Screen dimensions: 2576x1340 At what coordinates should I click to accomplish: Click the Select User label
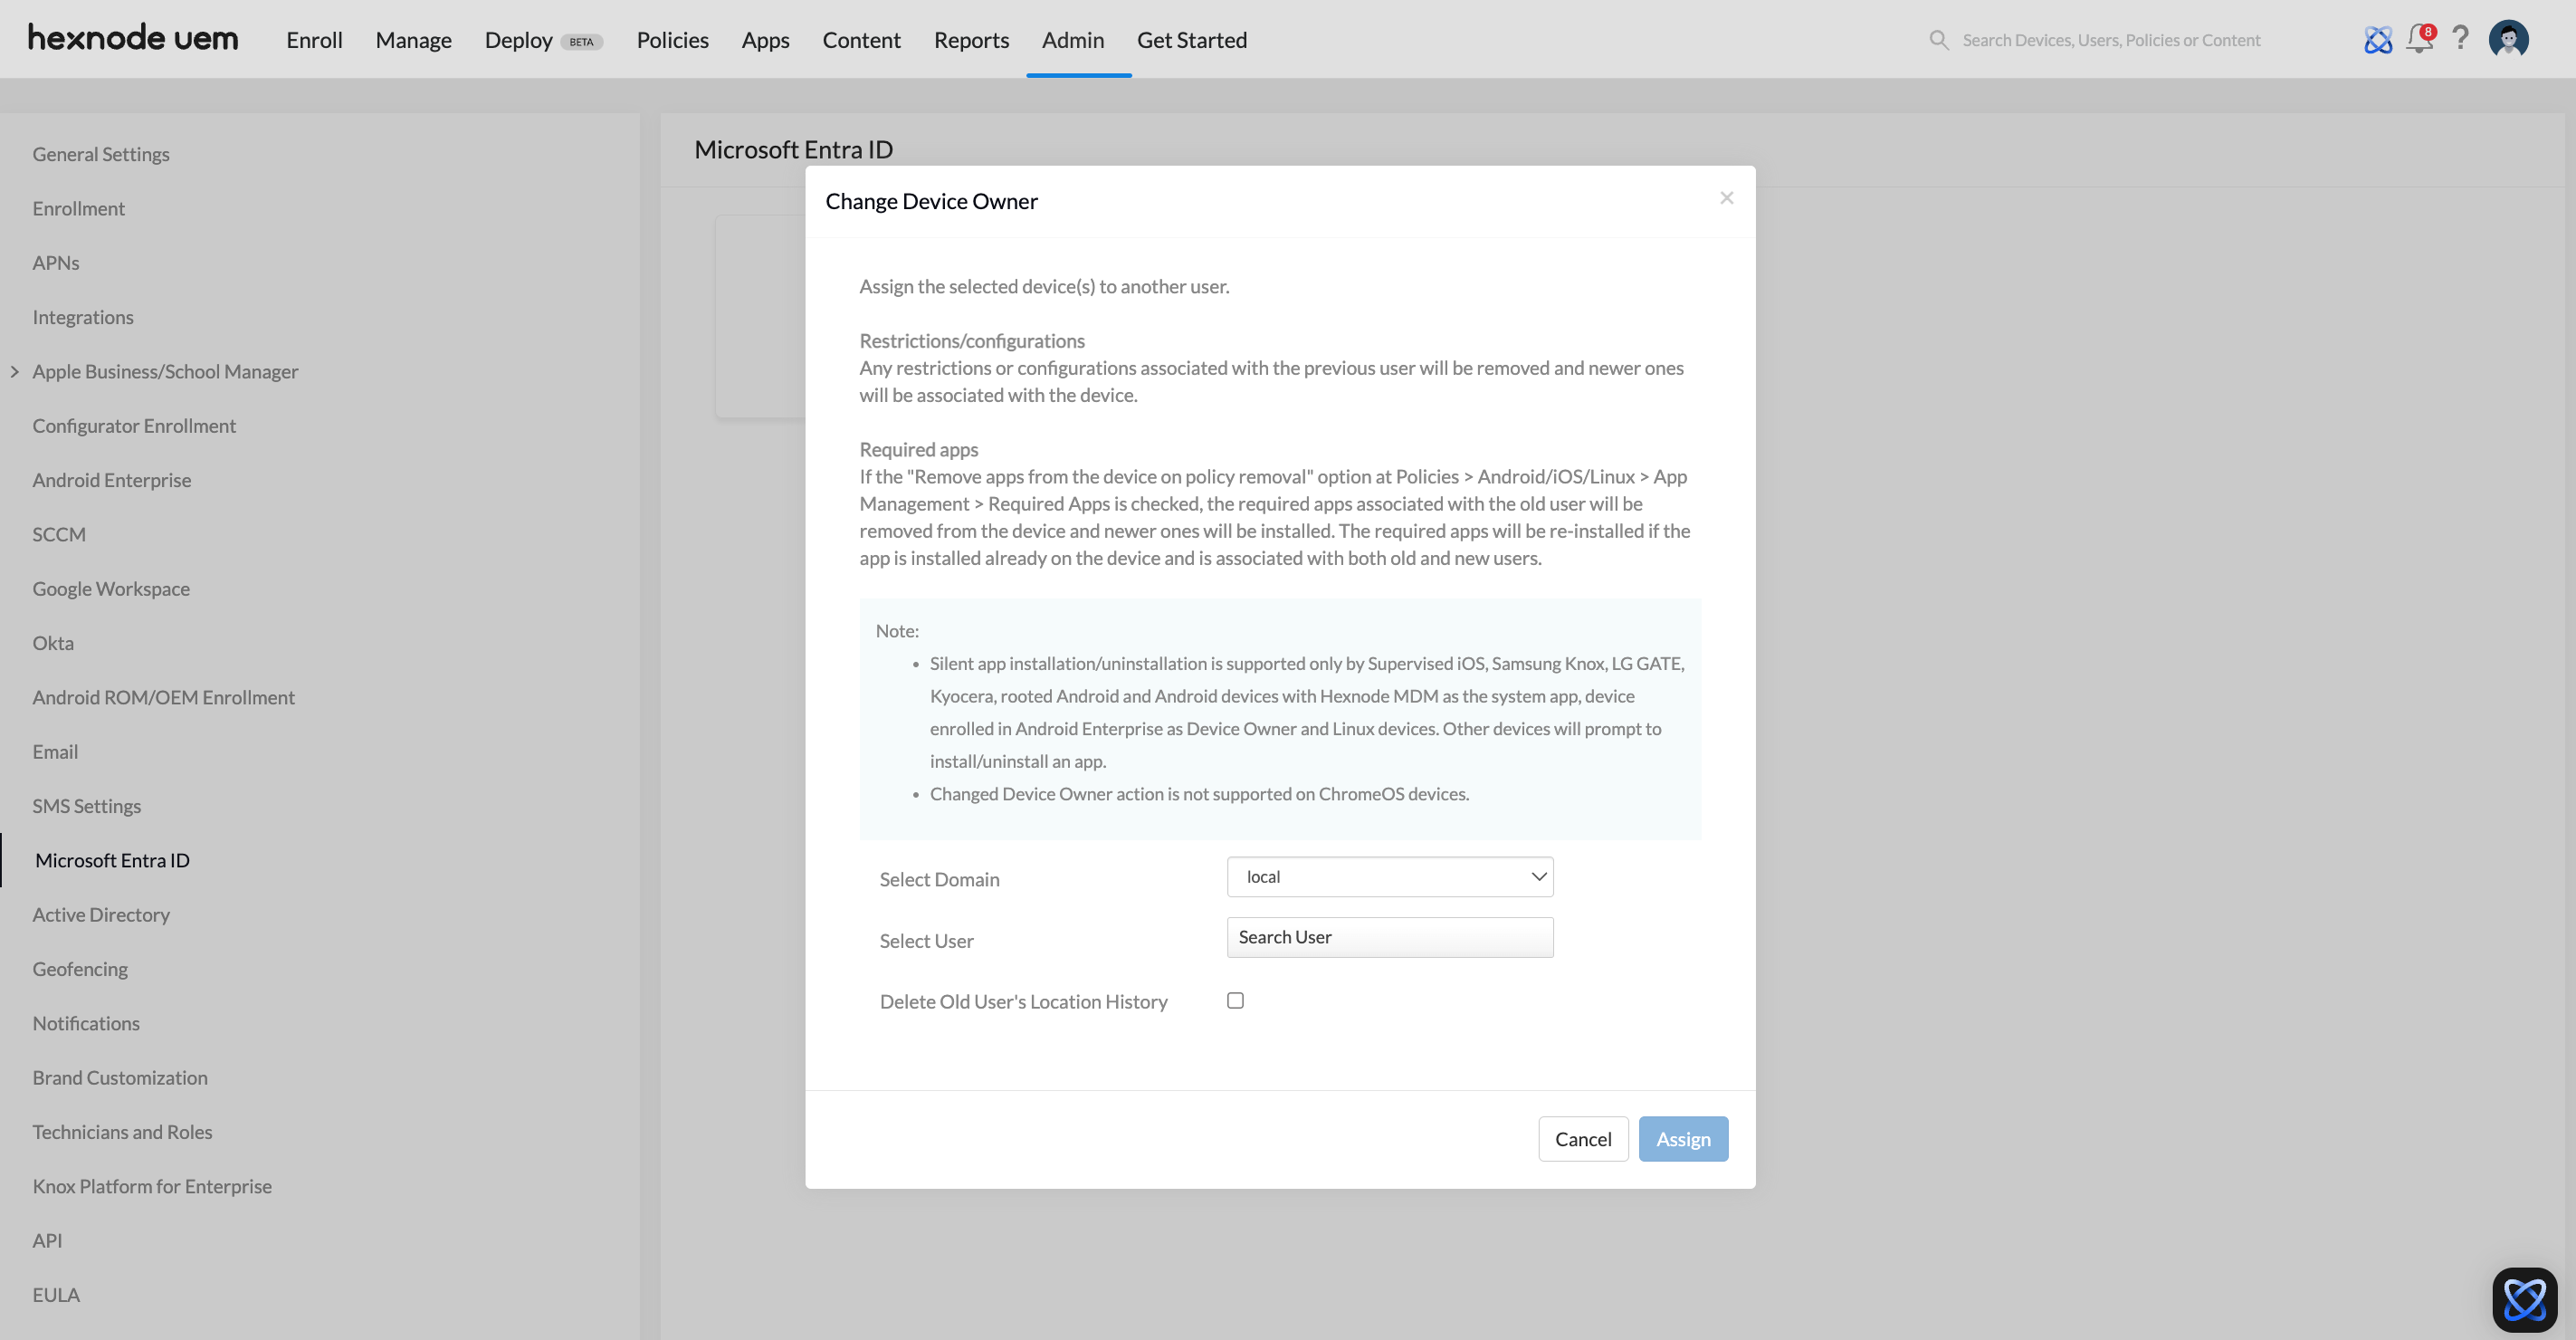926,941
